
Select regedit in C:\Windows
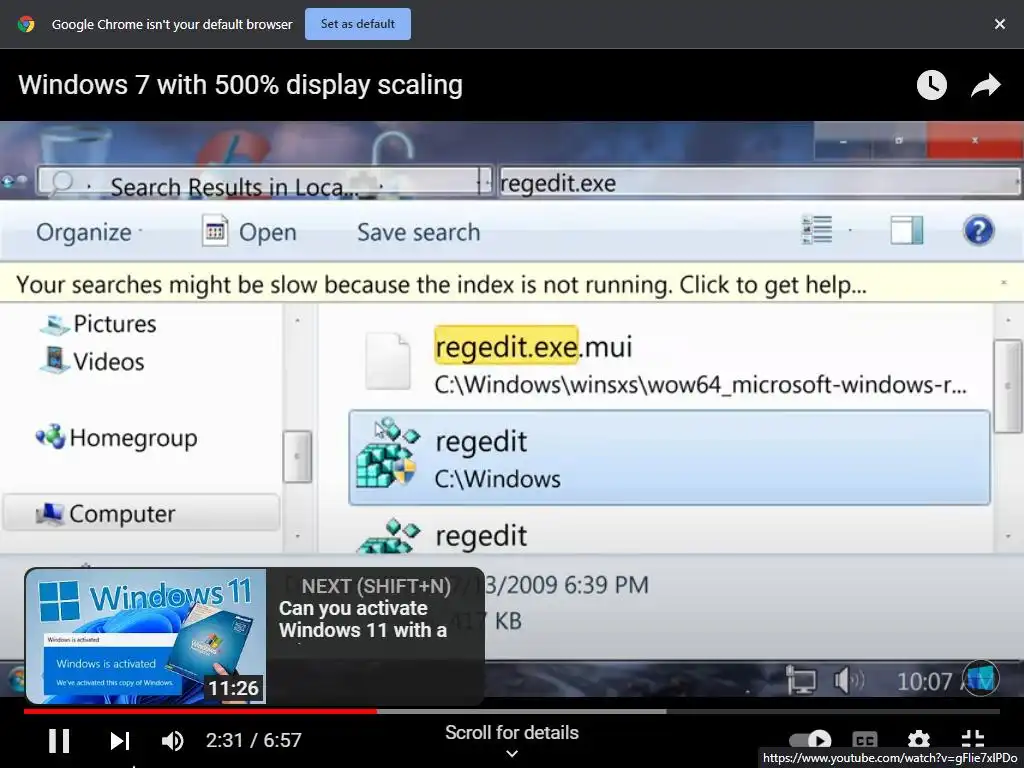669,458
